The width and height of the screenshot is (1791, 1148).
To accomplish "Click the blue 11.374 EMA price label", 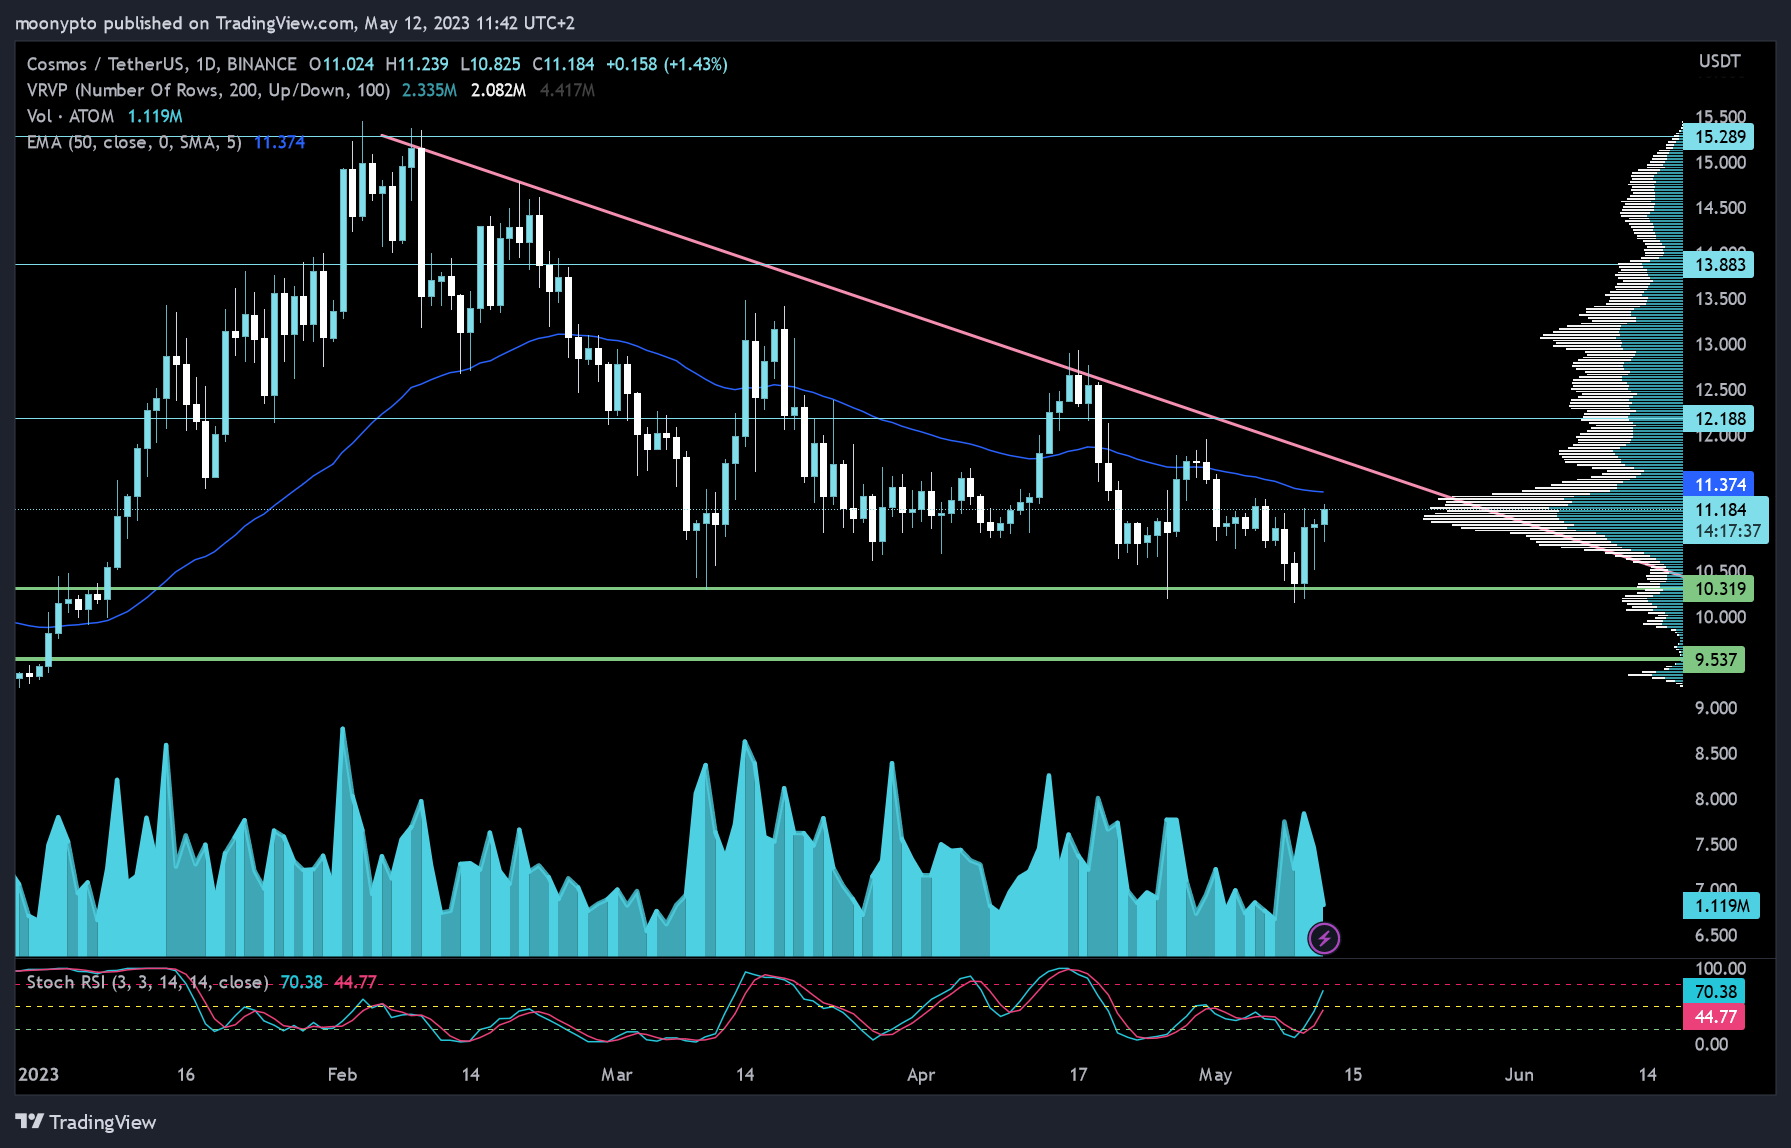I will coord(1719,485).
